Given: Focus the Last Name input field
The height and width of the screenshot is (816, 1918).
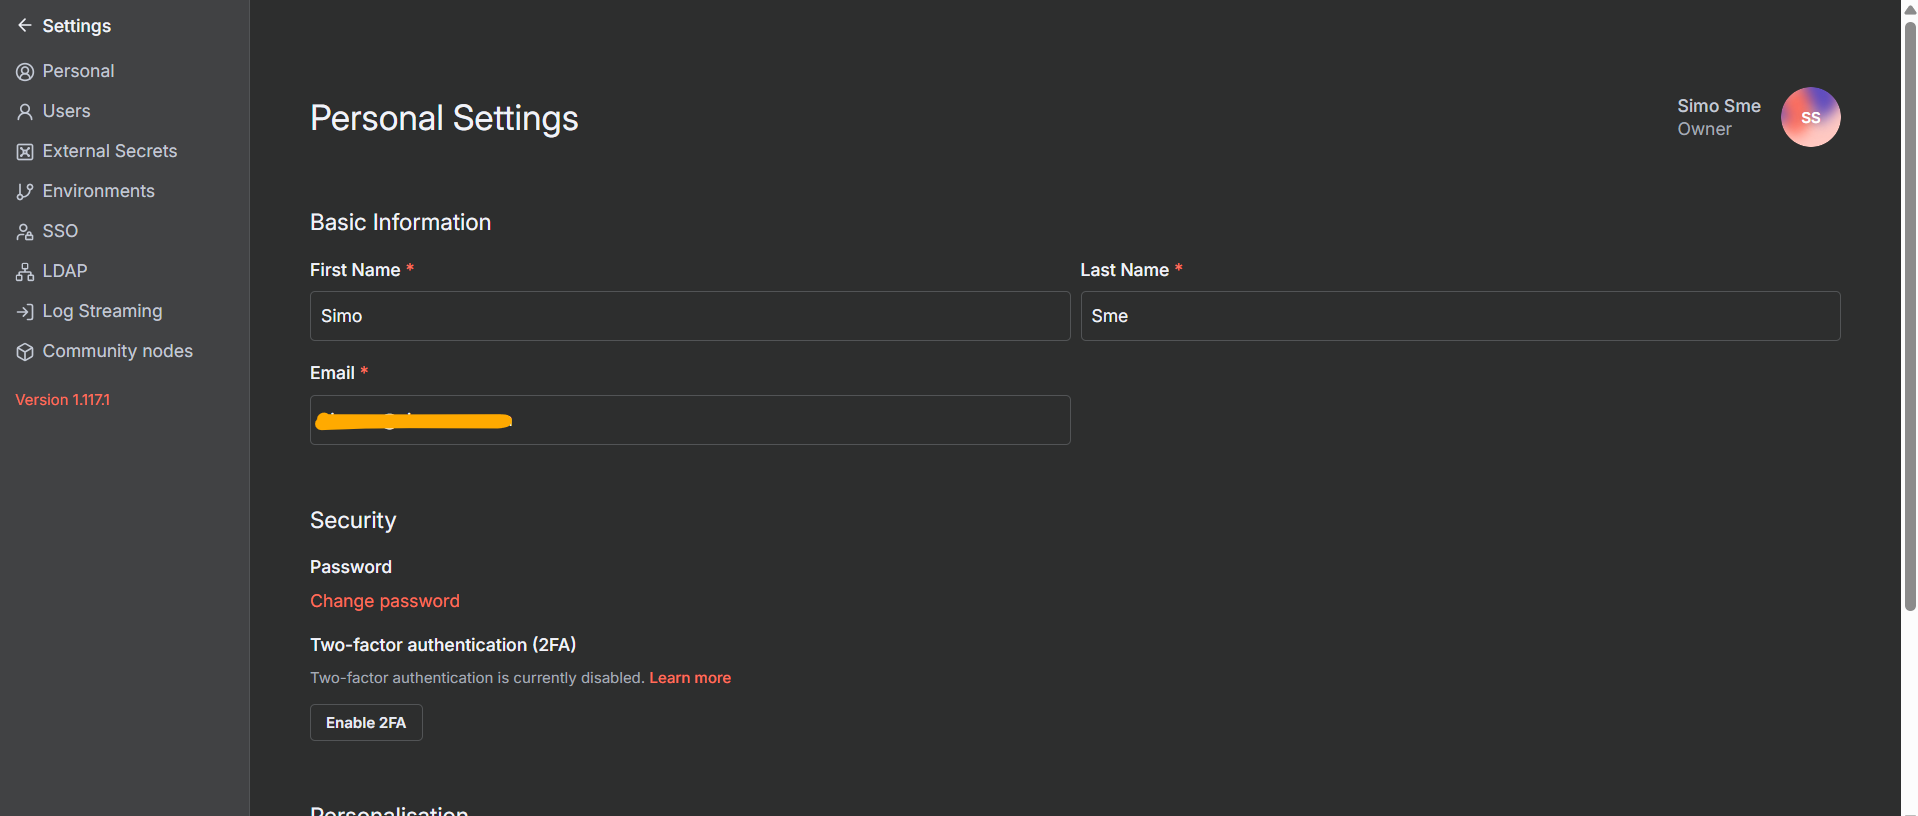Looking at the screenshot, I should (x=1460, y=316).
